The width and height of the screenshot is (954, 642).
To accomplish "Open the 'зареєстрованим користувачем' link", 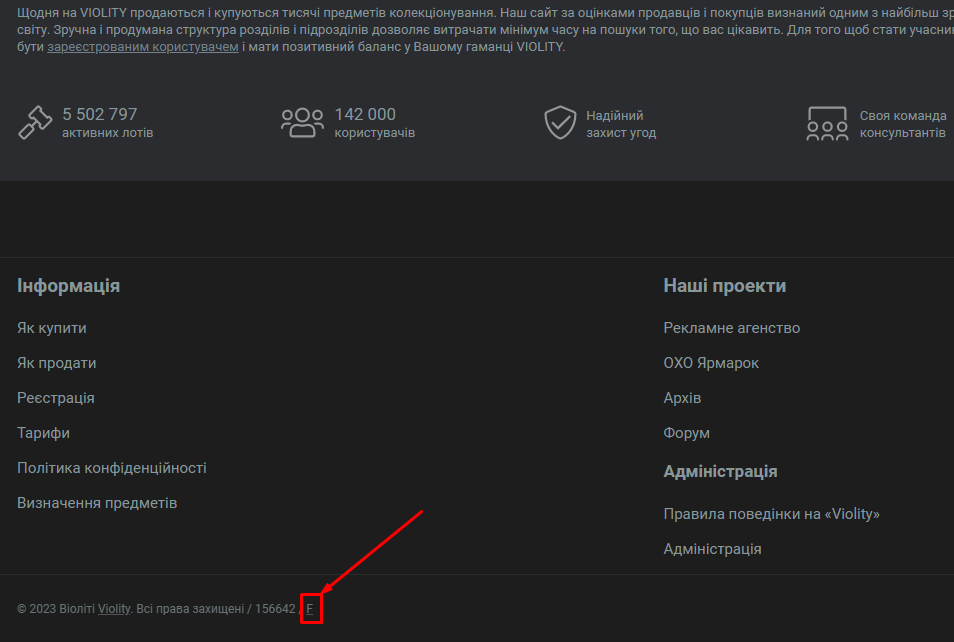I will [143, 47].
